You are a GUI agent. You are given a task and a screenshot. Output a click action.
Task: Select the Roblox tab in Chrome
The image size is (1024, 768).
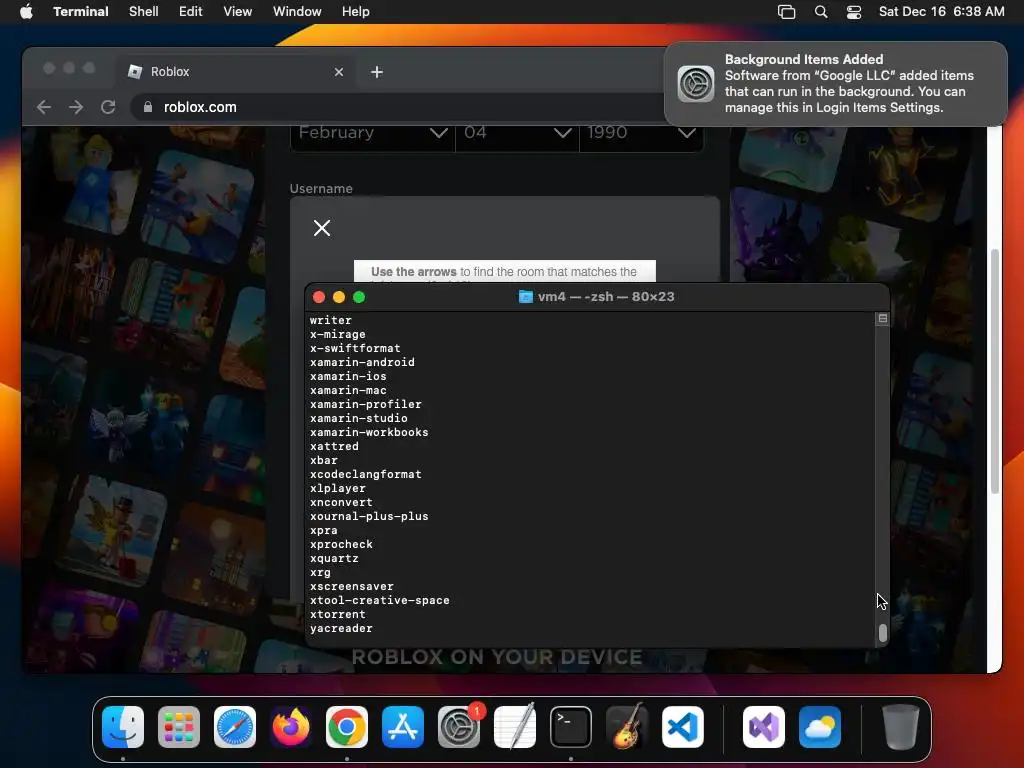(x=236, y=72)
